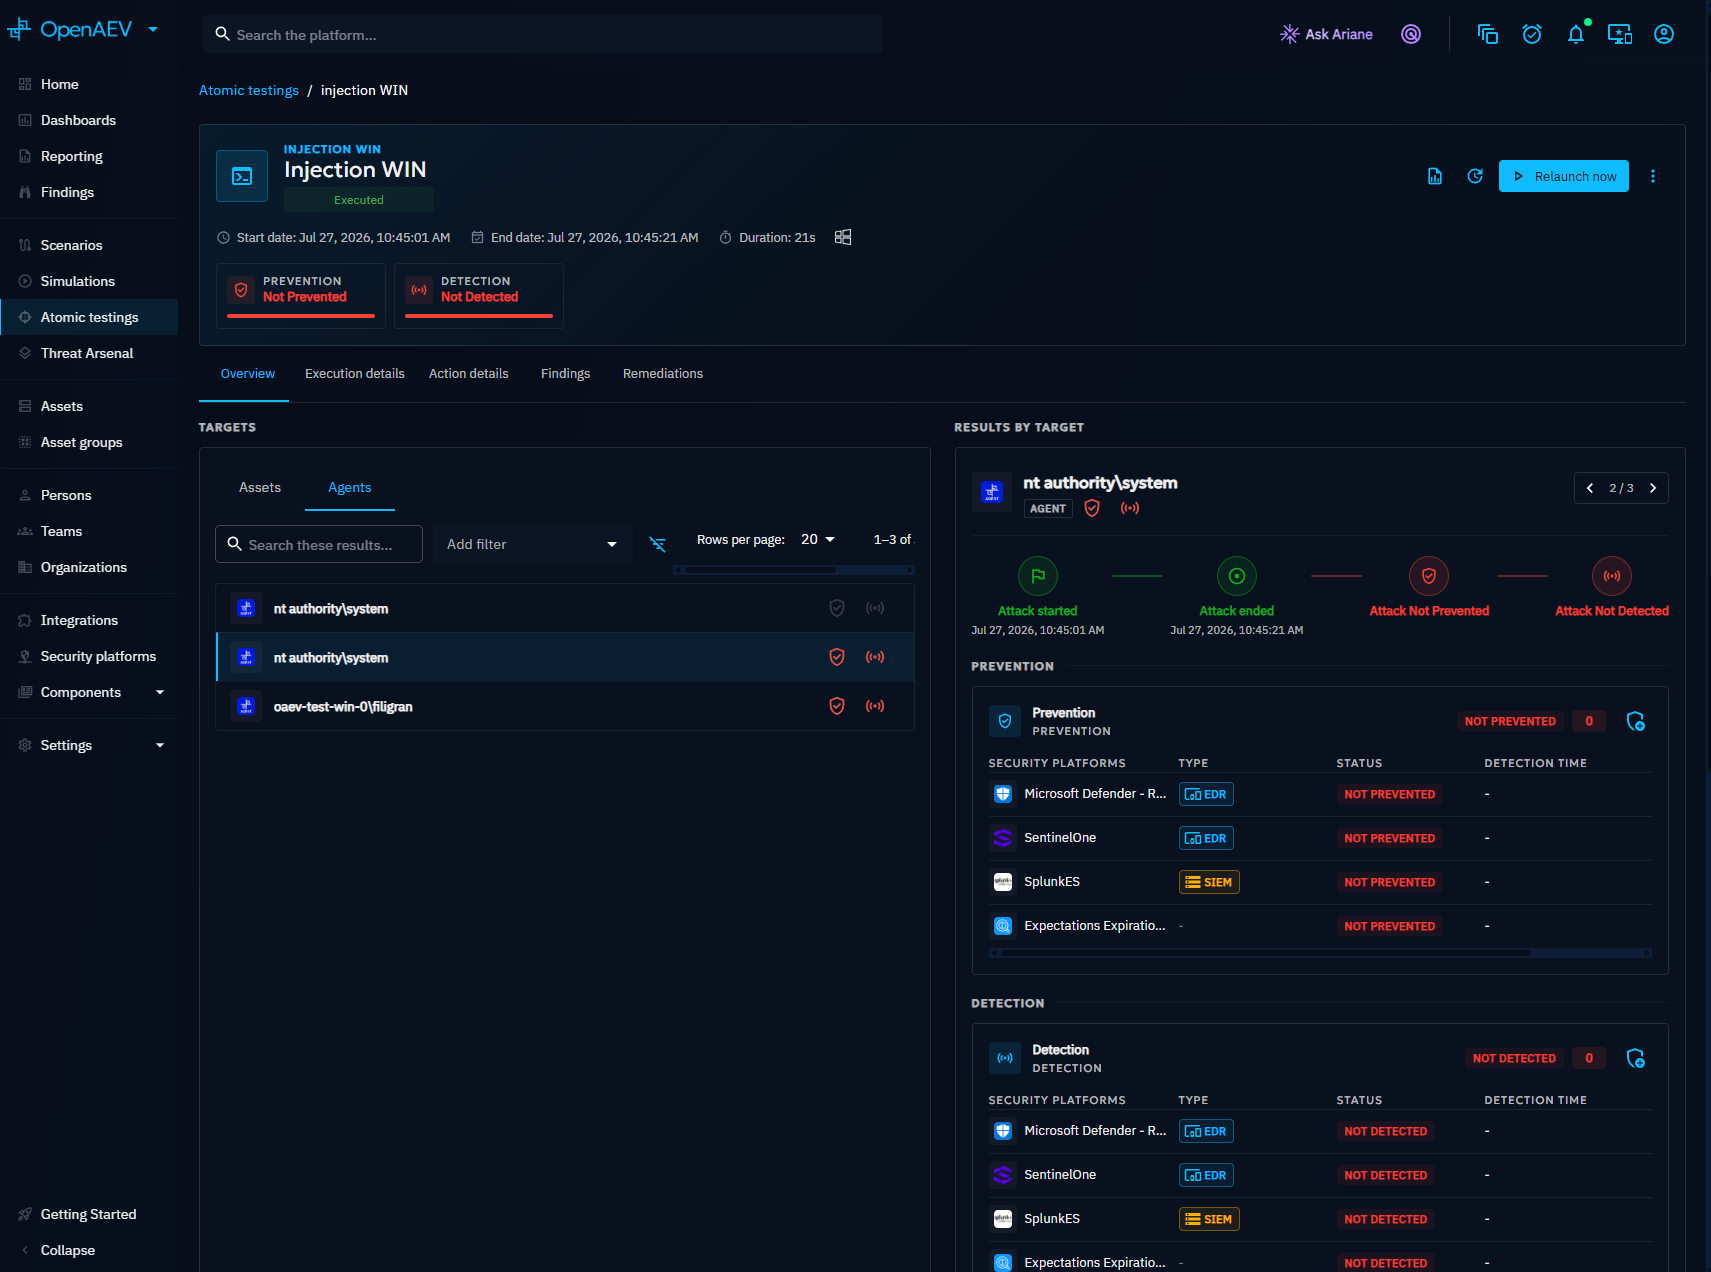
Task: Click NOT DETECTED status for Microsoft Defender
Action: pyautogui.click(x=1386, y=1131)
